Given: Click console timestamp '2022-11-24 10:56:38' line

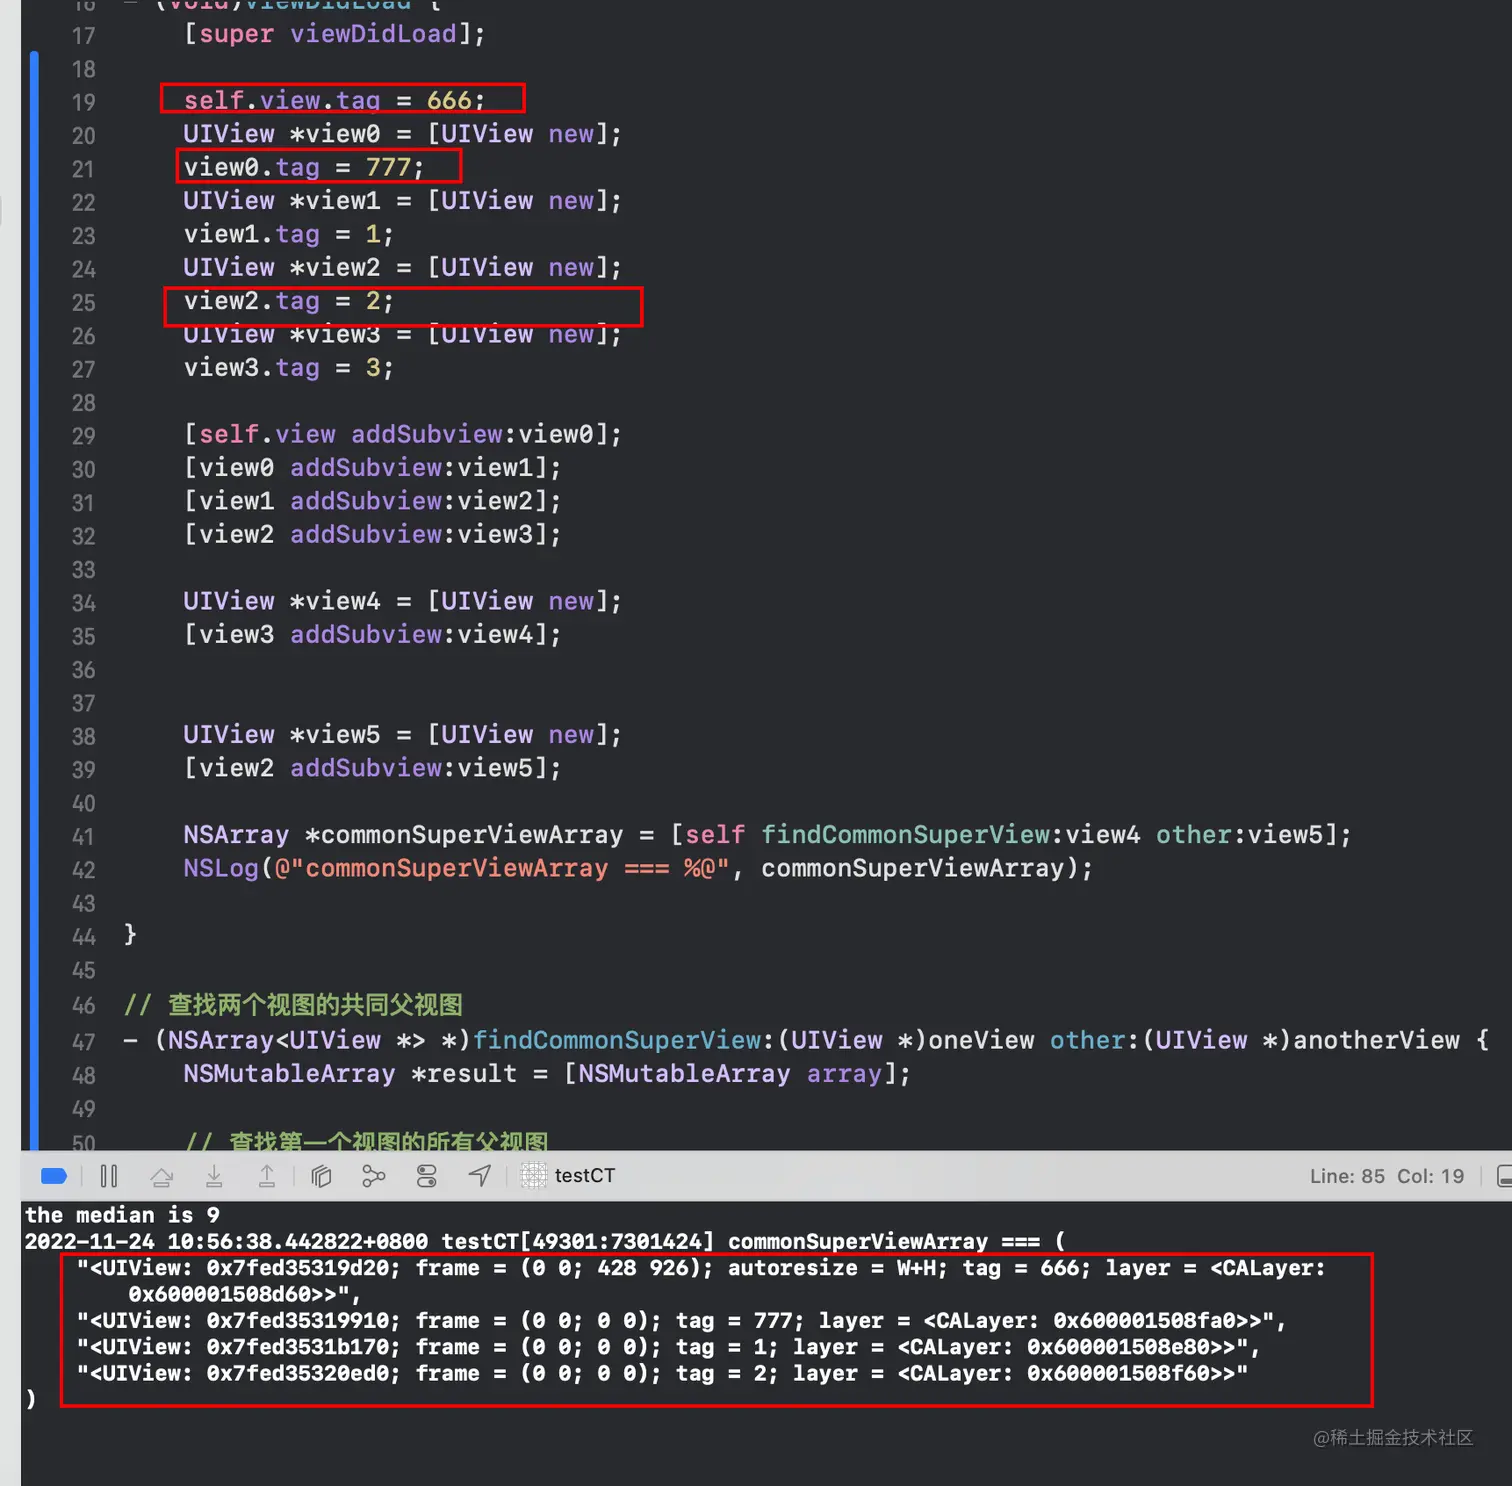Looking at the screenshot, I should coord(545,1241).
